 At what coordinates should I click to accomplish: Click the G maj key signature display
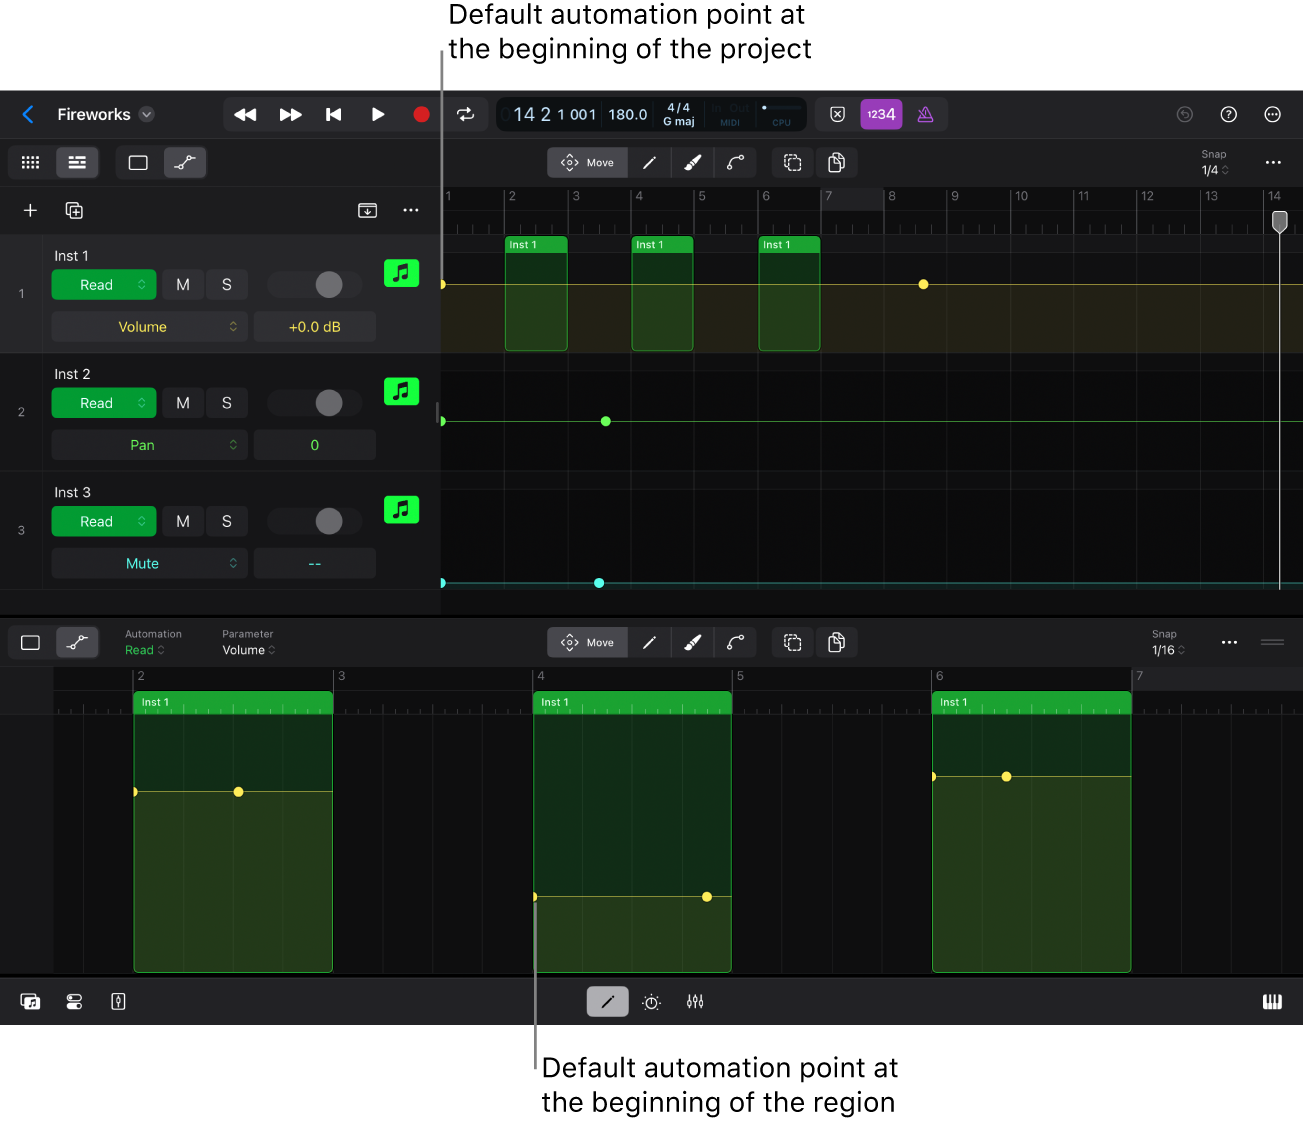(679, 121)
